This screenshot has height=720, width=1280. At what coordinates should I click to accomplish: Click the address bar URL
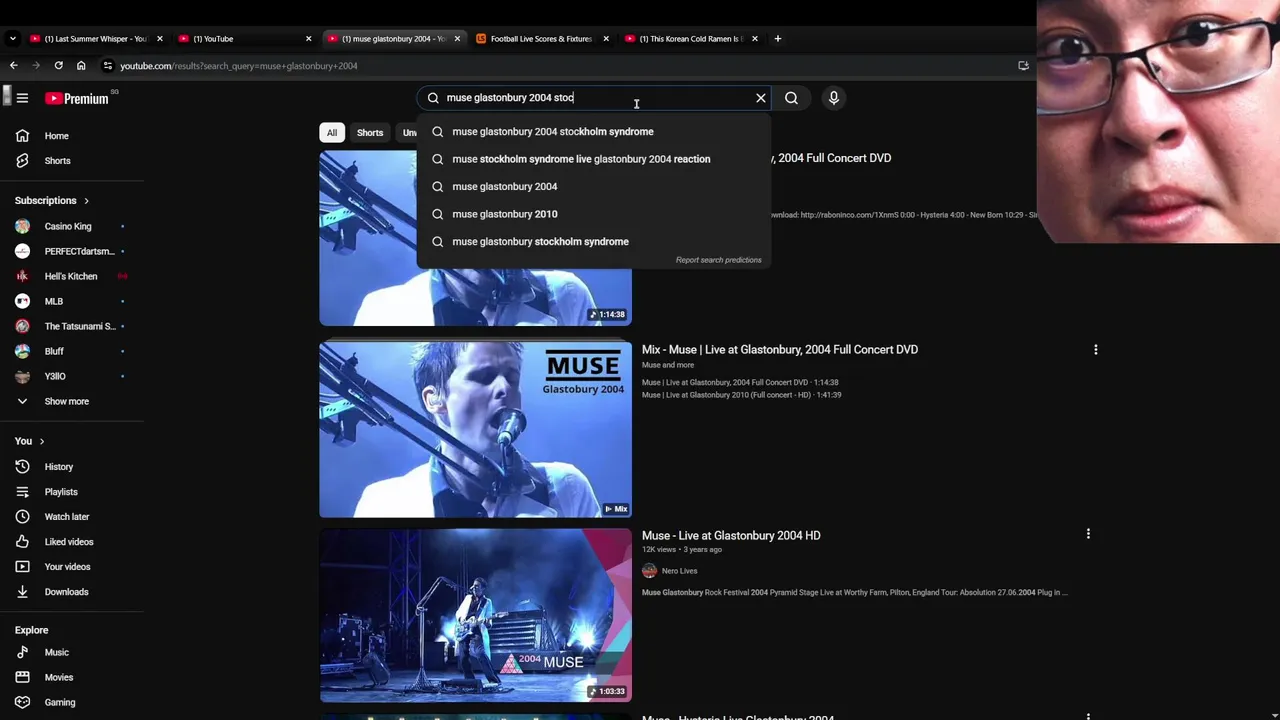point(238,66)
